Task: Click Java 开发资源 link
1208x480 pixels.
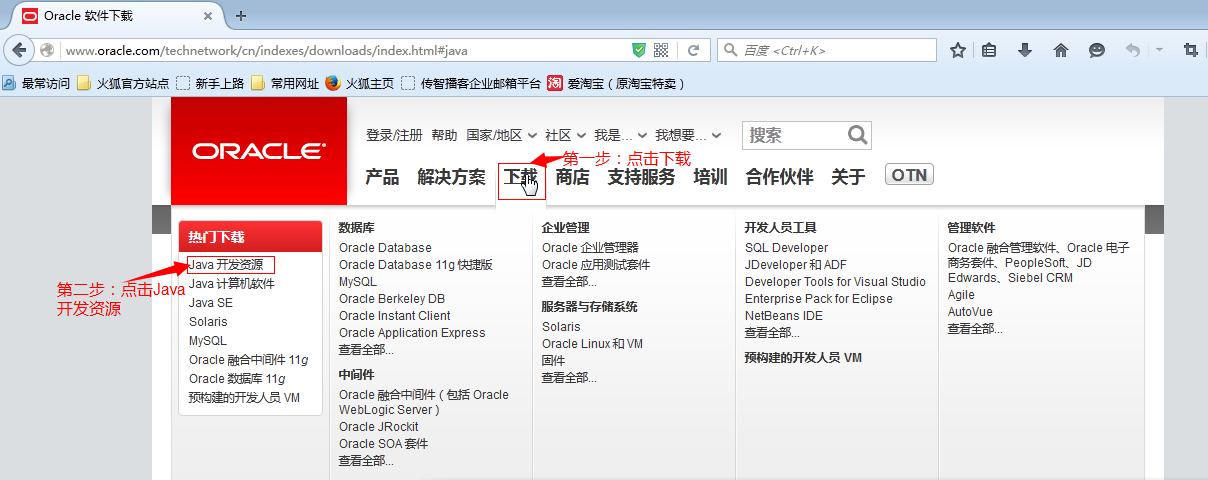Action: point(226,265)
